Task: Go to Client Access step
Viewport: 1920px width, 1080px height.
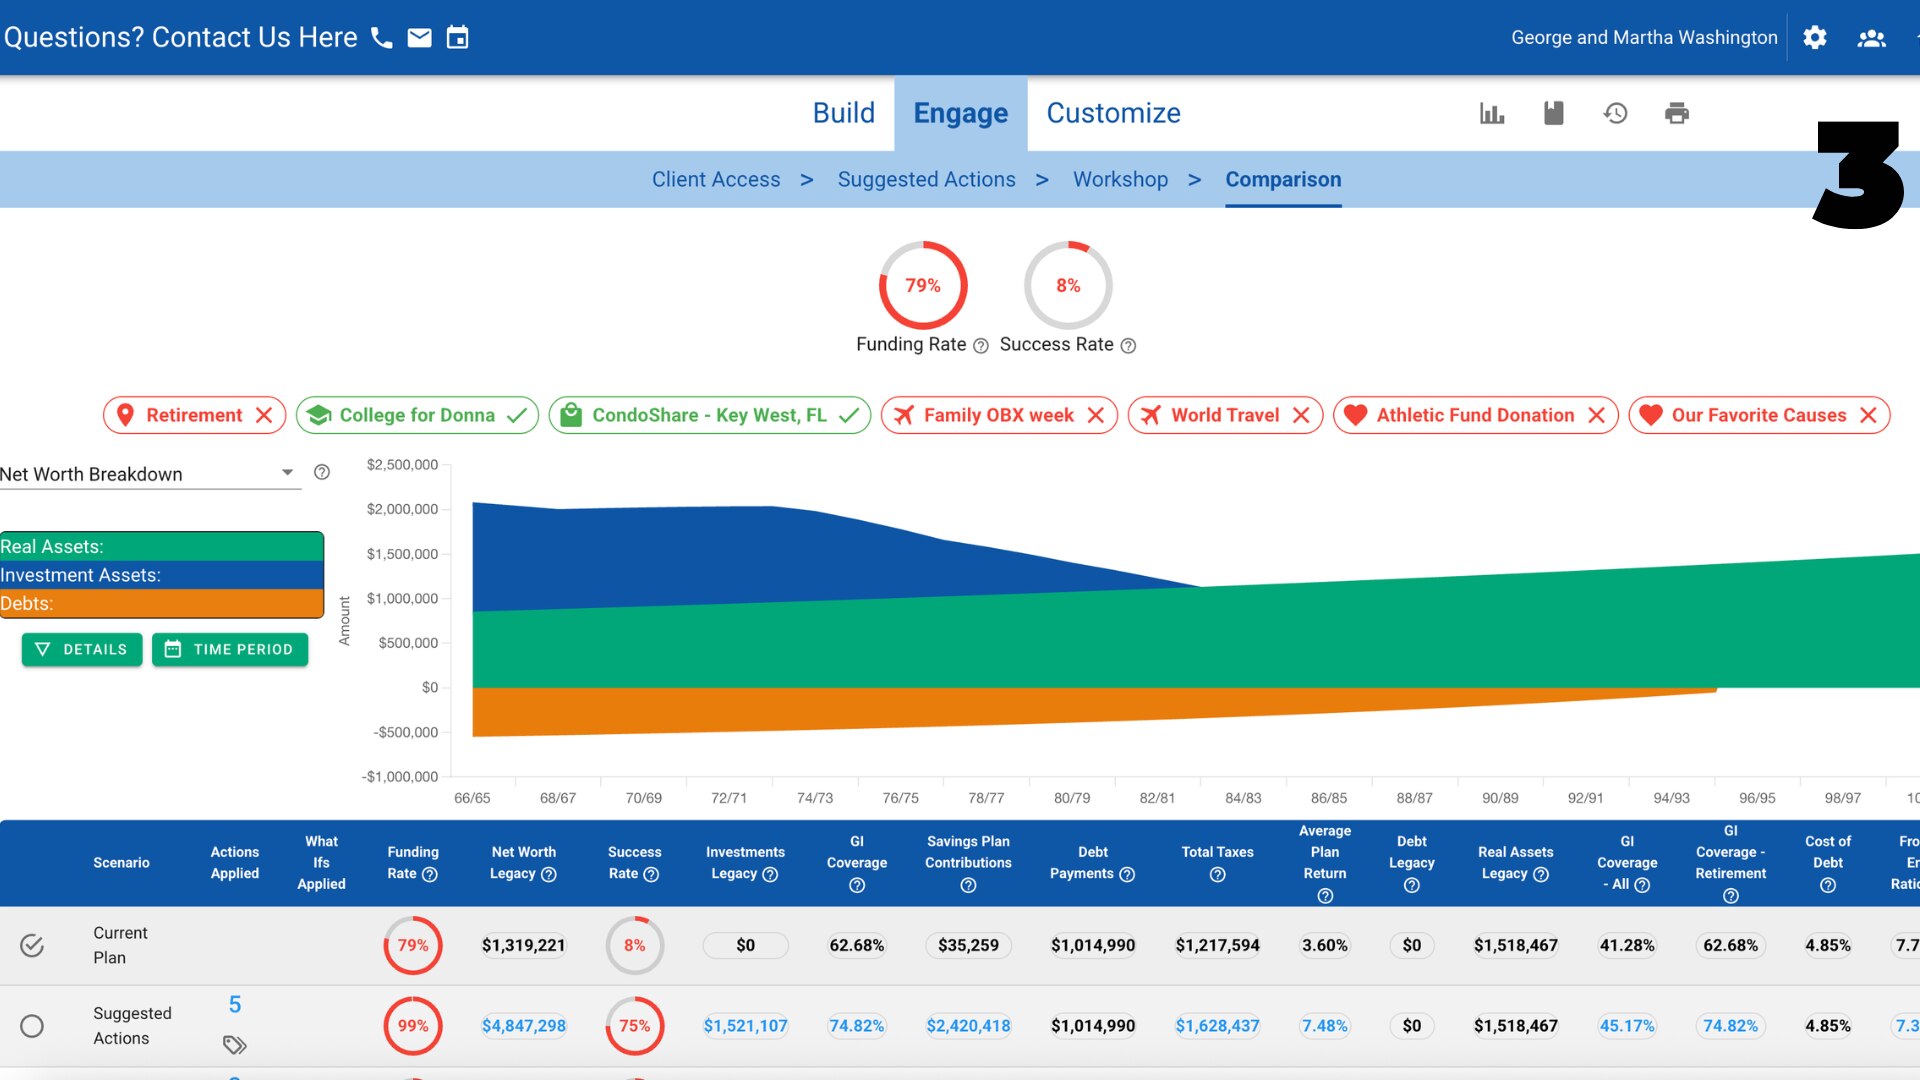Action: pos(716,180)
